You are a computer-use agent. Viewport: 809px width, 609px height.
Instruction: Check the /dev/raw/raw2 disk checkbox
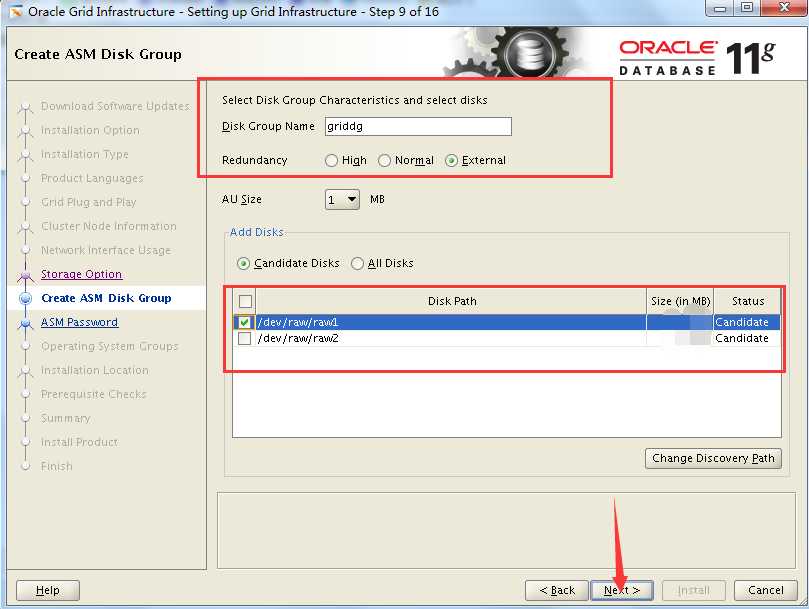[245, 339]
